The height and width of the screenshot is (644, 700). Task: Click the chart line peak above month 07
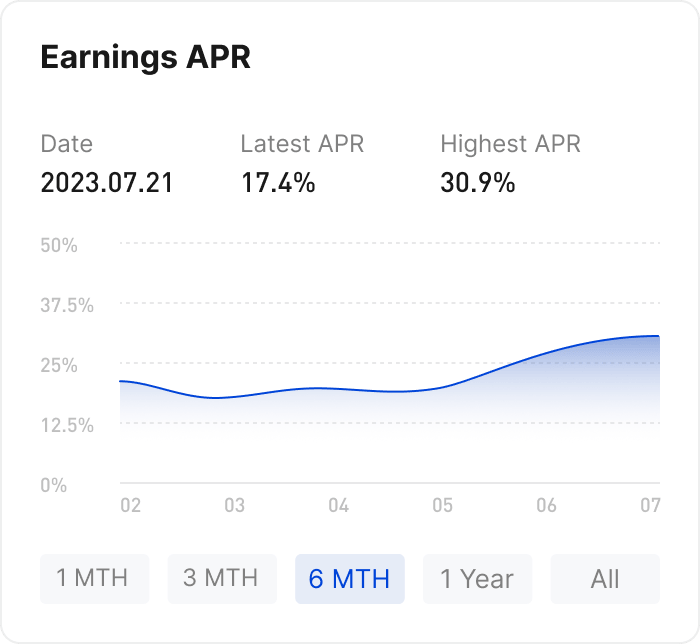[x=655, y=336]
